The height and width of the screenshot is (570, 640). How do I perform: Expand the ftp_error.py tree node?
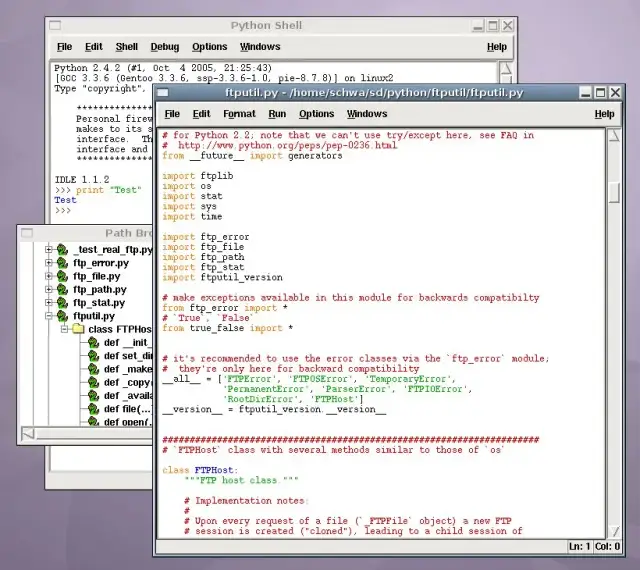[x=47, y=263]
